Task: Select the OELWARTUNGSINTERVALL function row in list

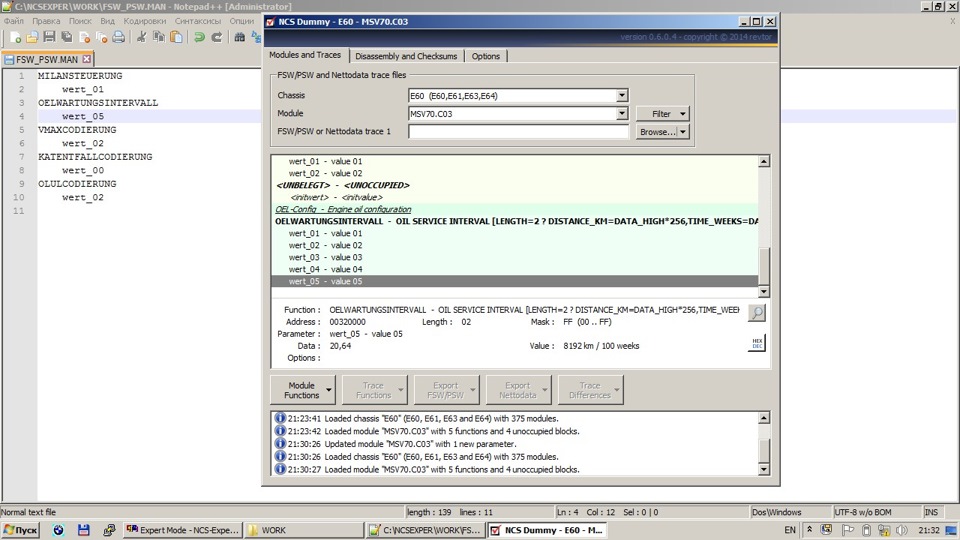Action: [x=514, y=221]
